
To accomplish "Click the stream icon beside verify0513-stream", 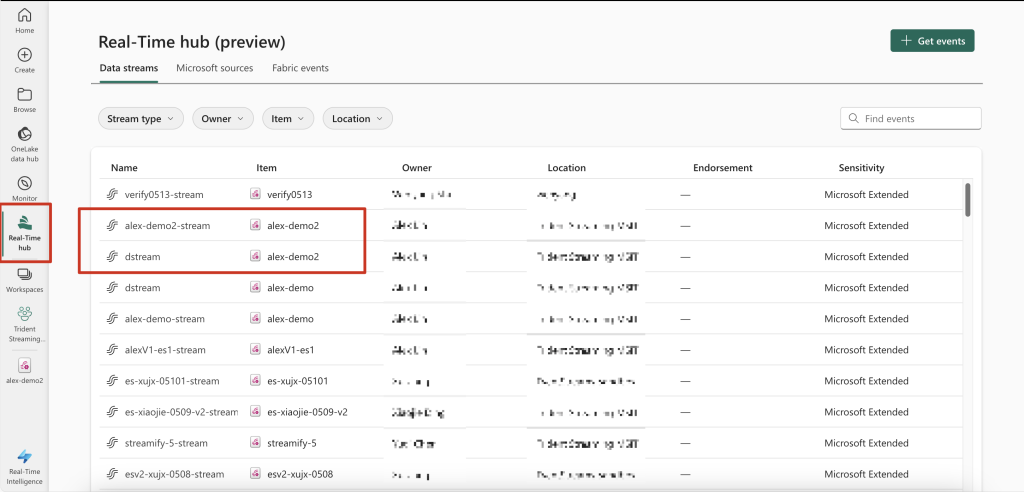I will [112, 195].
